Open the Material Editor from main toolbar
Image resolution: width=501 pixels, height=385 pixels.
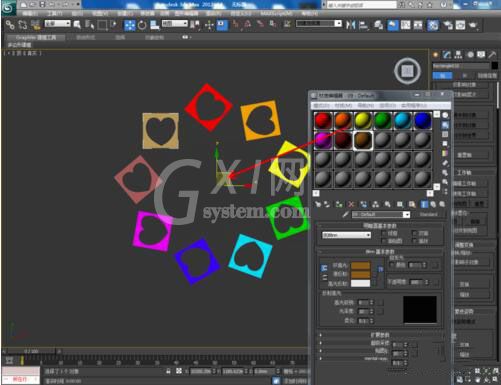tap(433, 25)
